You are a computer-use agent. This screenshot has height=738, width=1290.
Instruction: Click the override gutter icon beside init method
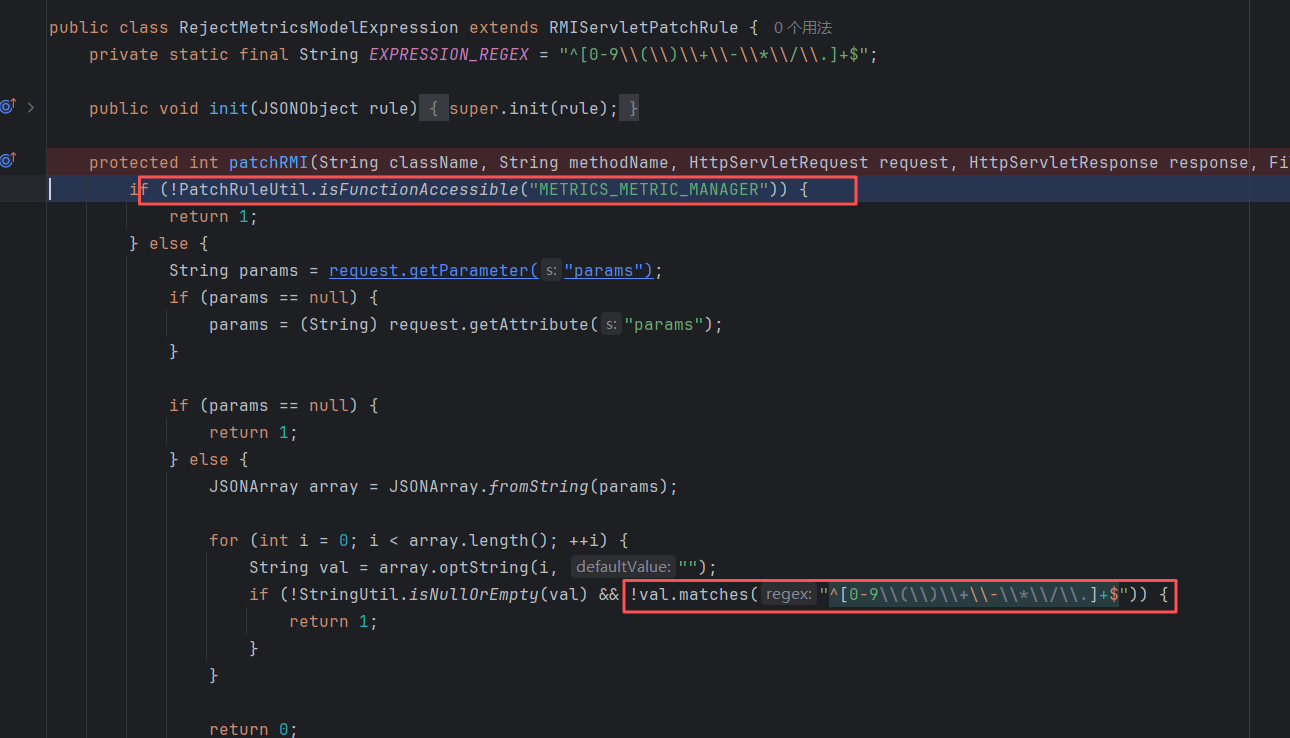(x=8, y=107)
